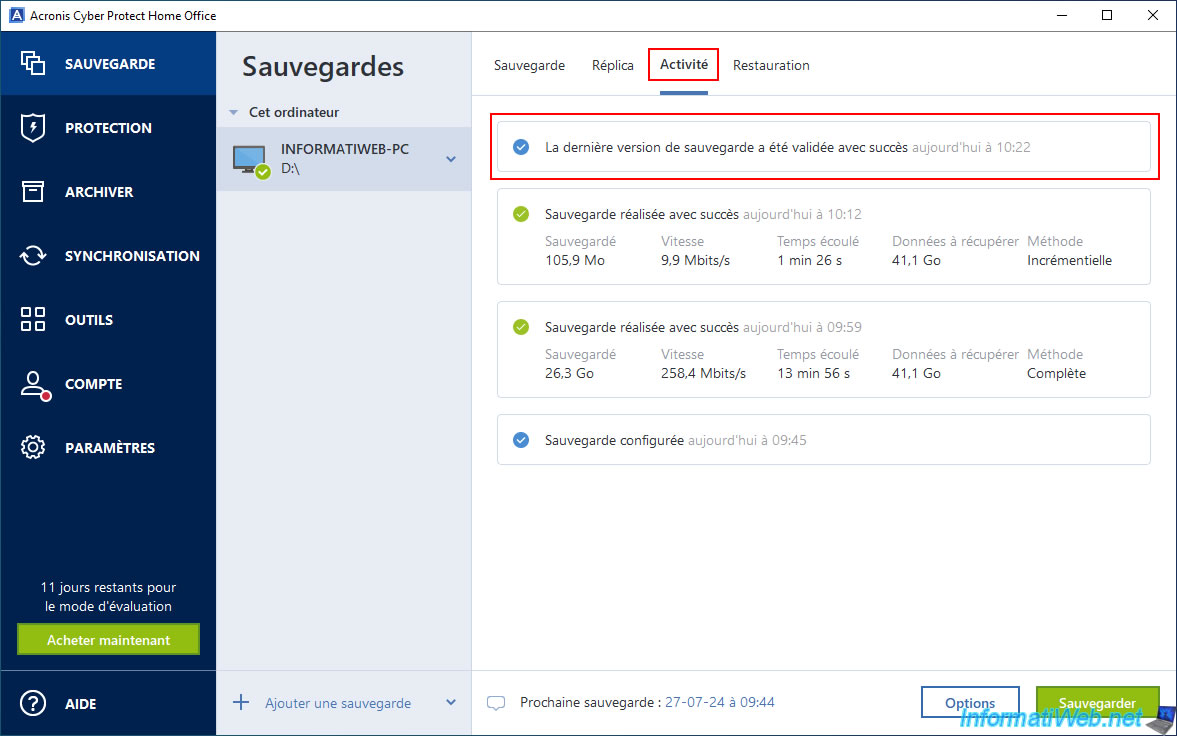Select the Outils grid icon
This screenshot has width=1177, height=736.
click(x=33, y=320)
